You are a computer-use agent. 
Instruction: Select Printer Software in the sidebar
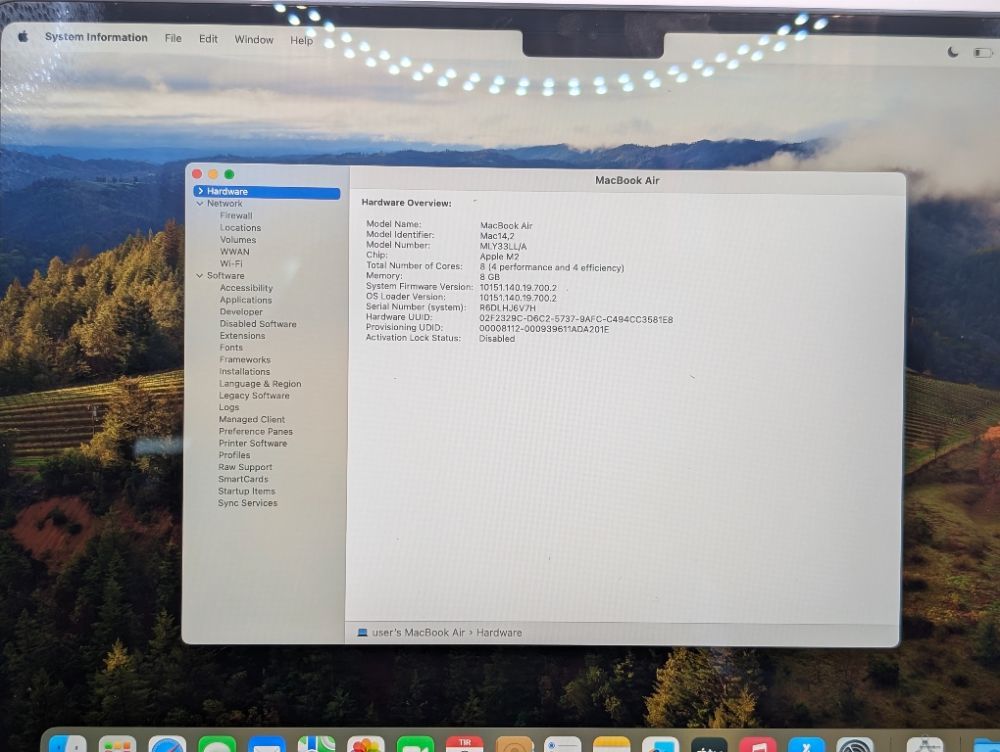click(x=253, y=443)
